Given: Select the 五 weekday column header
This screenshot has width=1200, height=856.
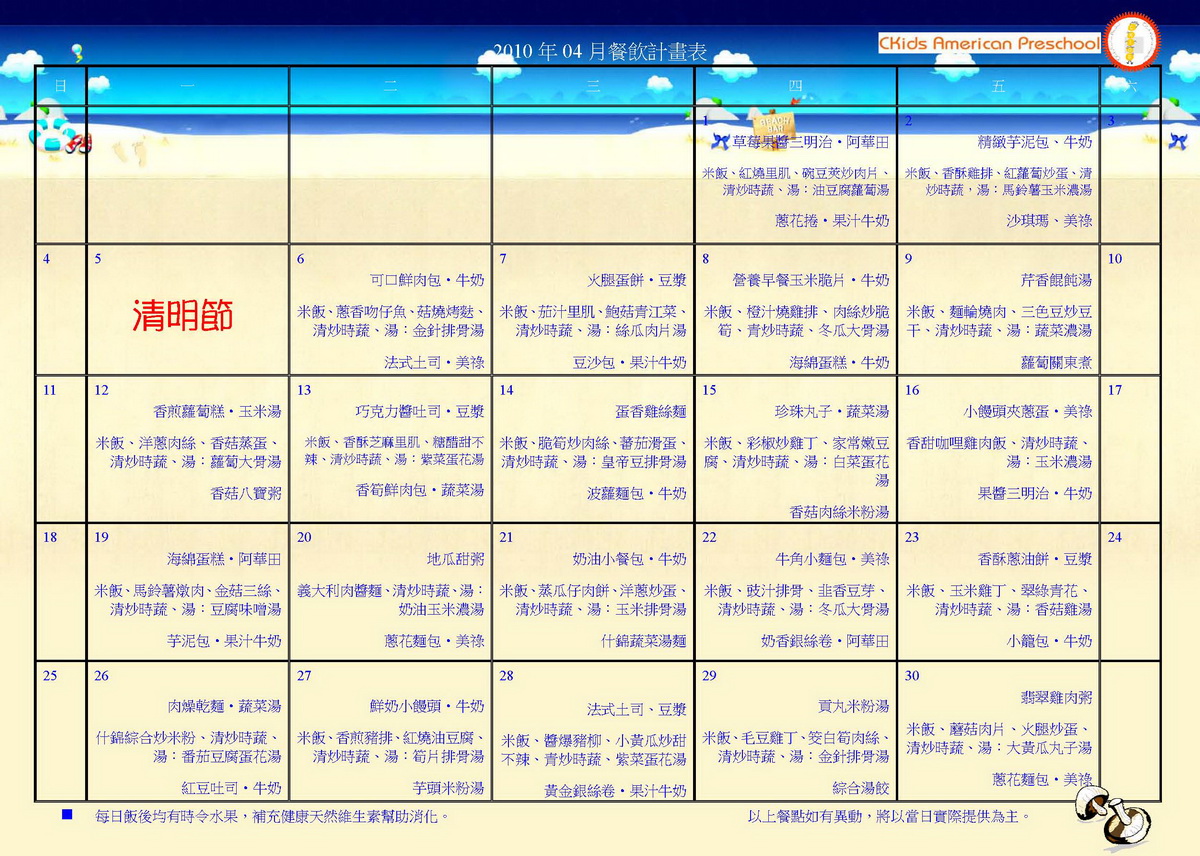Looking at the screenshot, I should (x=998, y=86).
